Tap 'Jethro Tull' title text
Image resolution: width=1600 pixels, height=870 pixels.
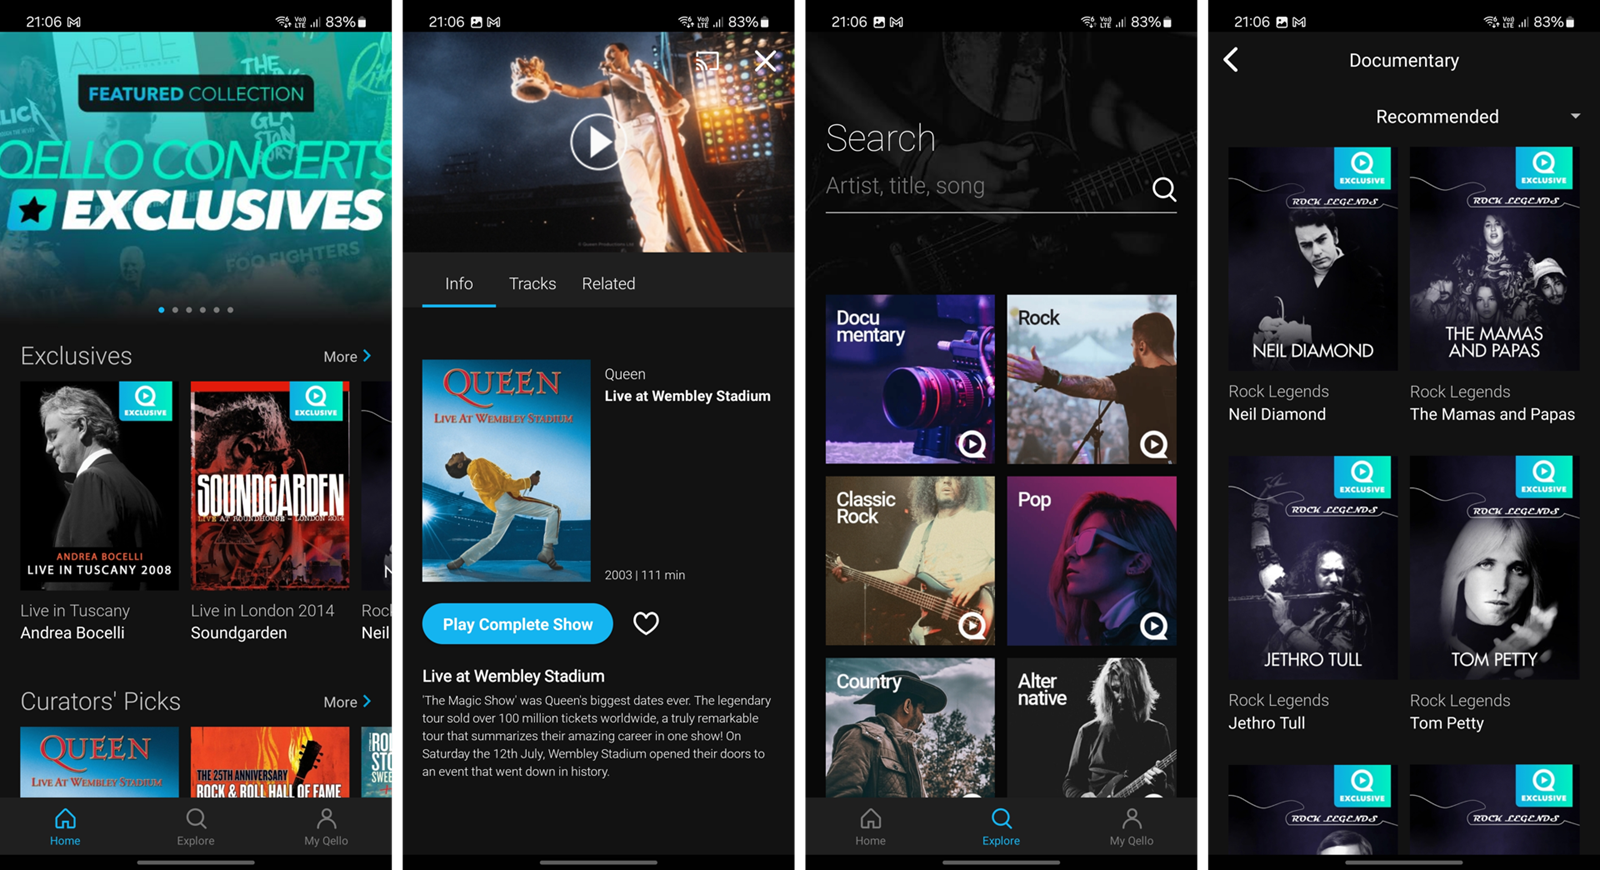click(x=1267, y=723)
